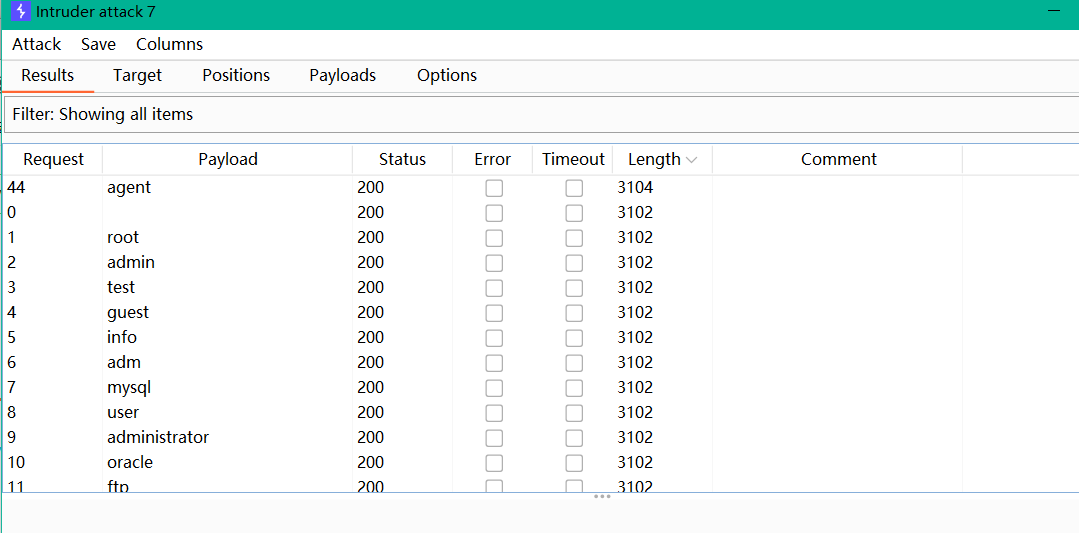Tick Timeout checkbox for admin row
The height and width of the screenshot is (533, 1079).
click(574, 263)
